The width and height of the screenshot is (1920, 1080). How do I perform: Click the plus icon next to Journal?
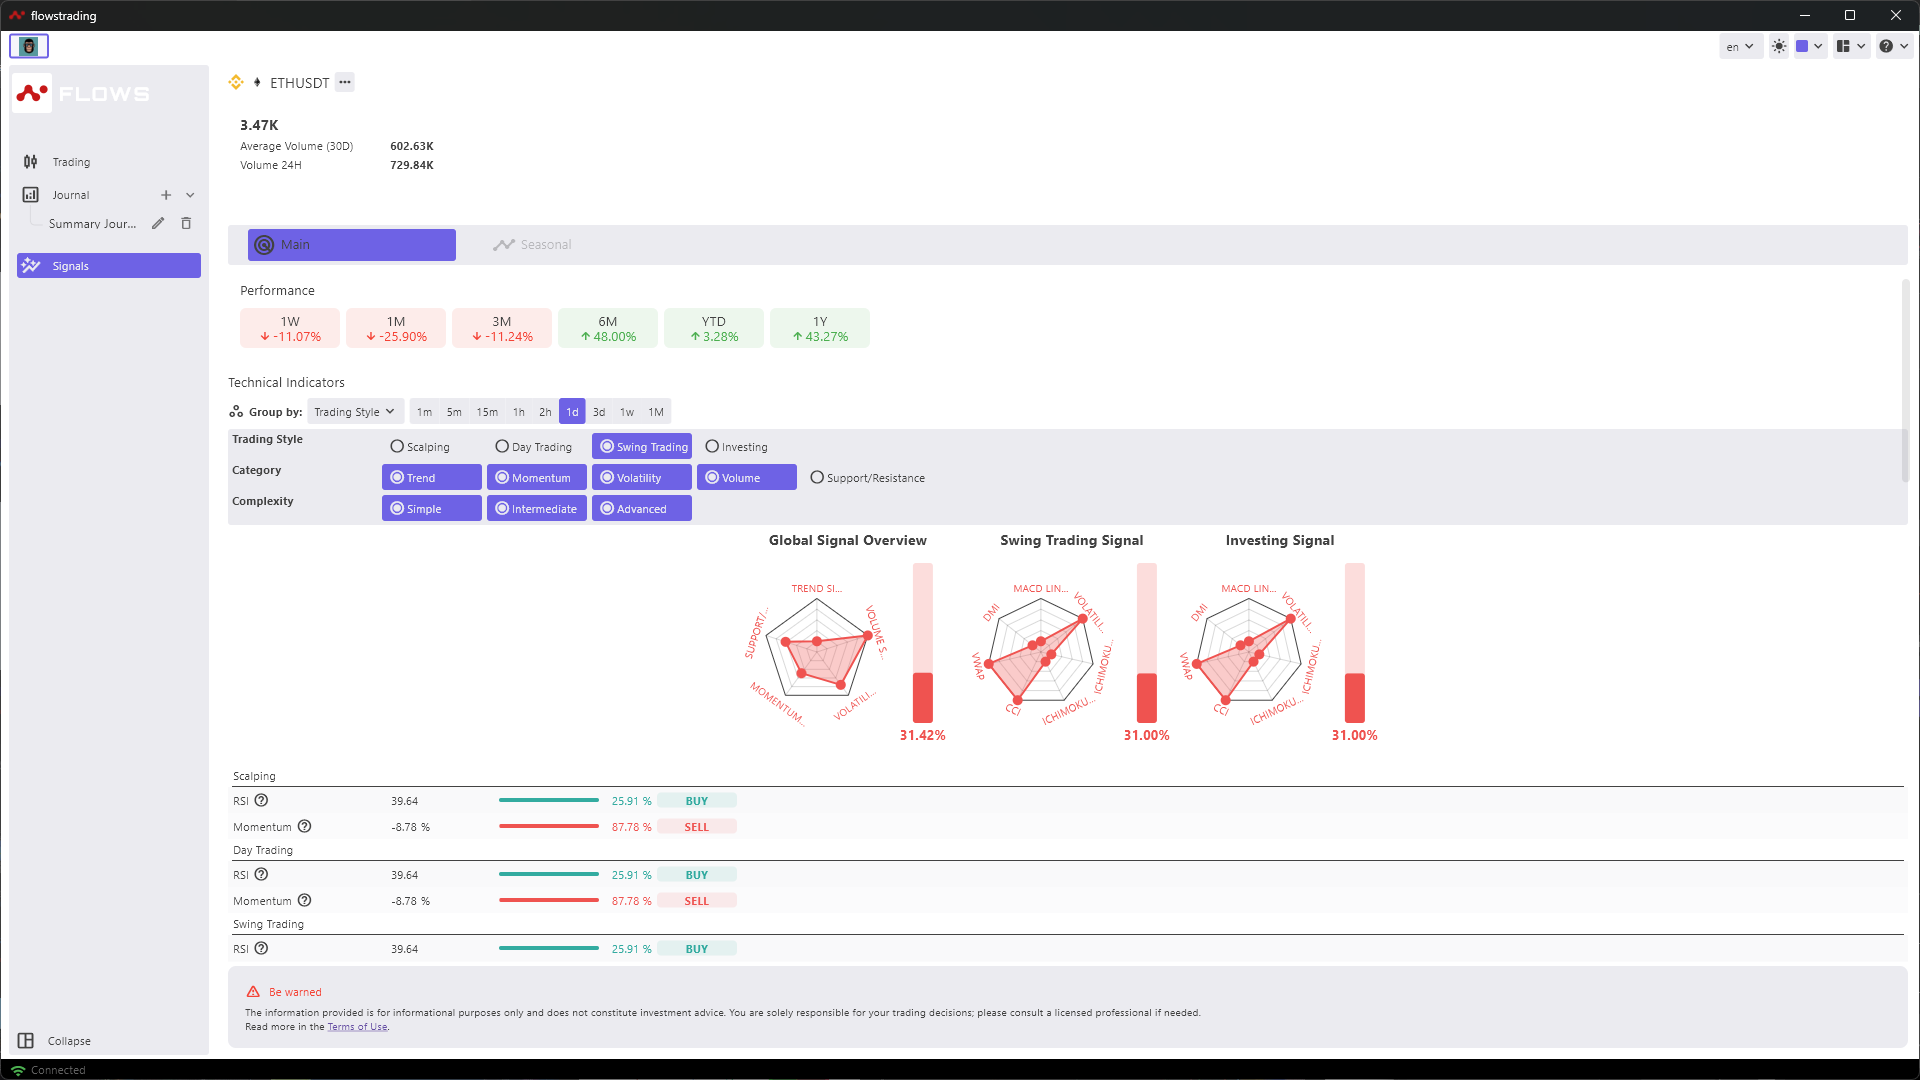click(x=166, y=195)
